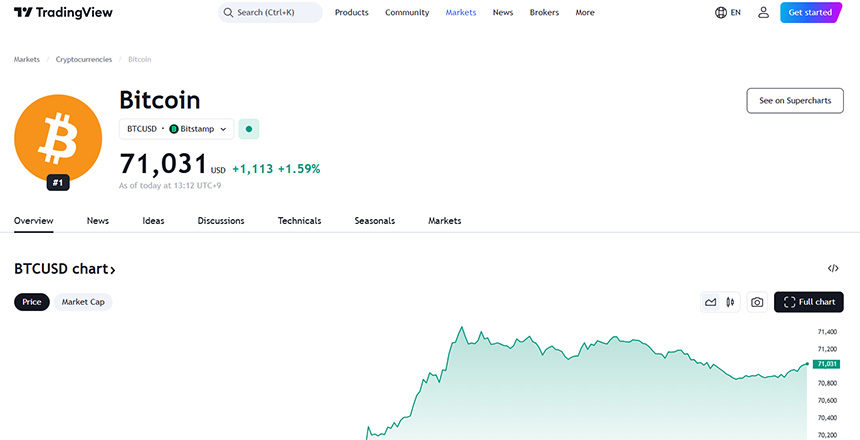Screen dimensions: 860x440
Task: Click the 71,031 price label on chart axis
Action: point(826,364)
